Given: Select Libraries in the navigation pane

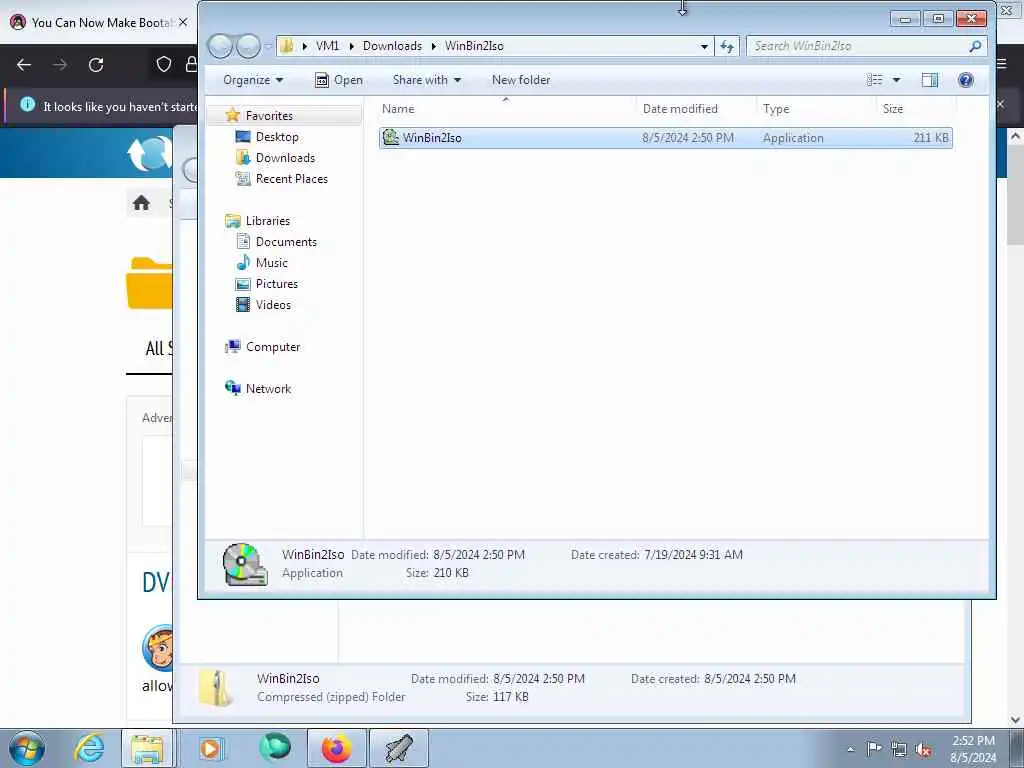Looking at the screenshot, I should pos(268,221).
